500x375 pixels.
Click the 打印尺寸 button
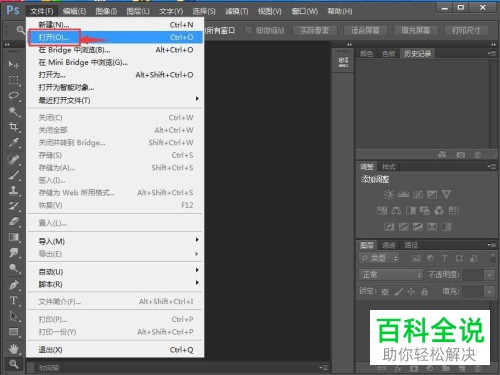466,31
